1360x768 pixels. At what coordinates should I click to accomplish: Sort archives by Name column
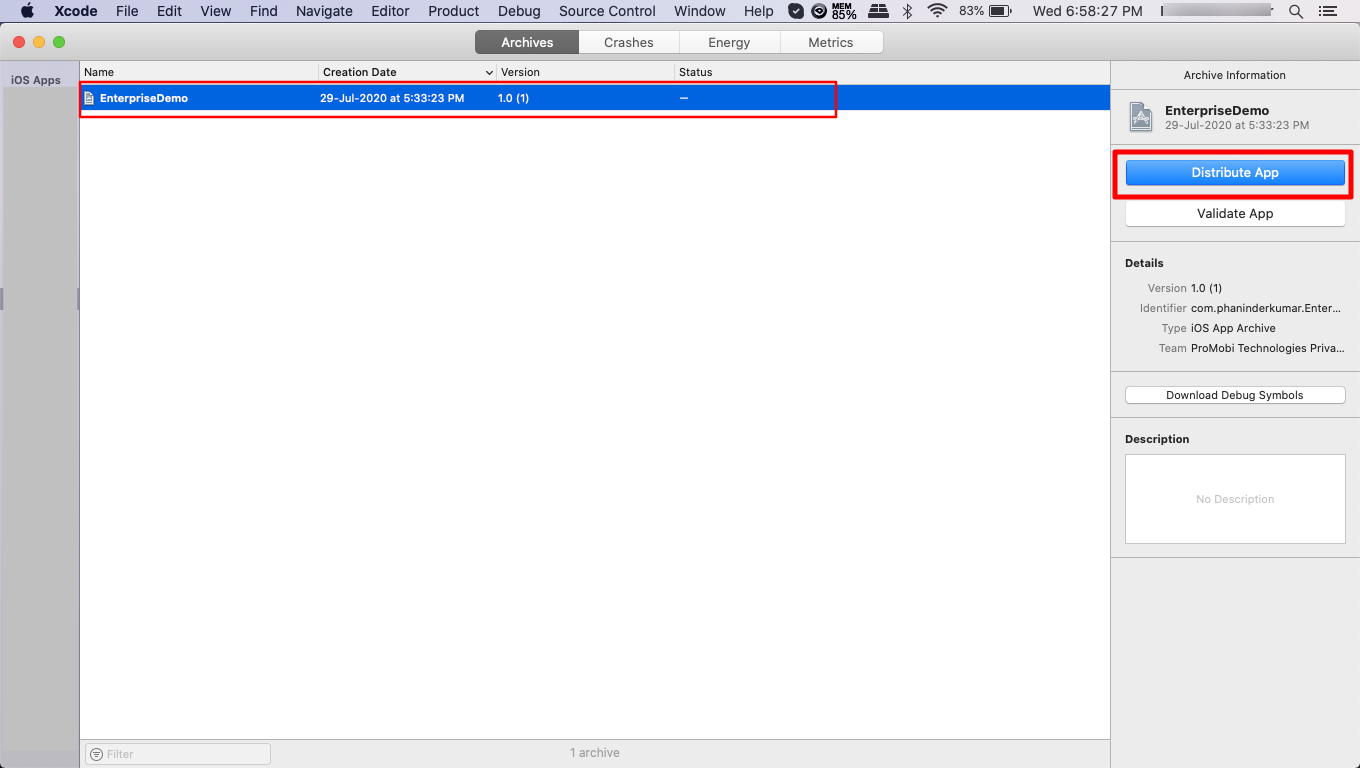(199, 72)
